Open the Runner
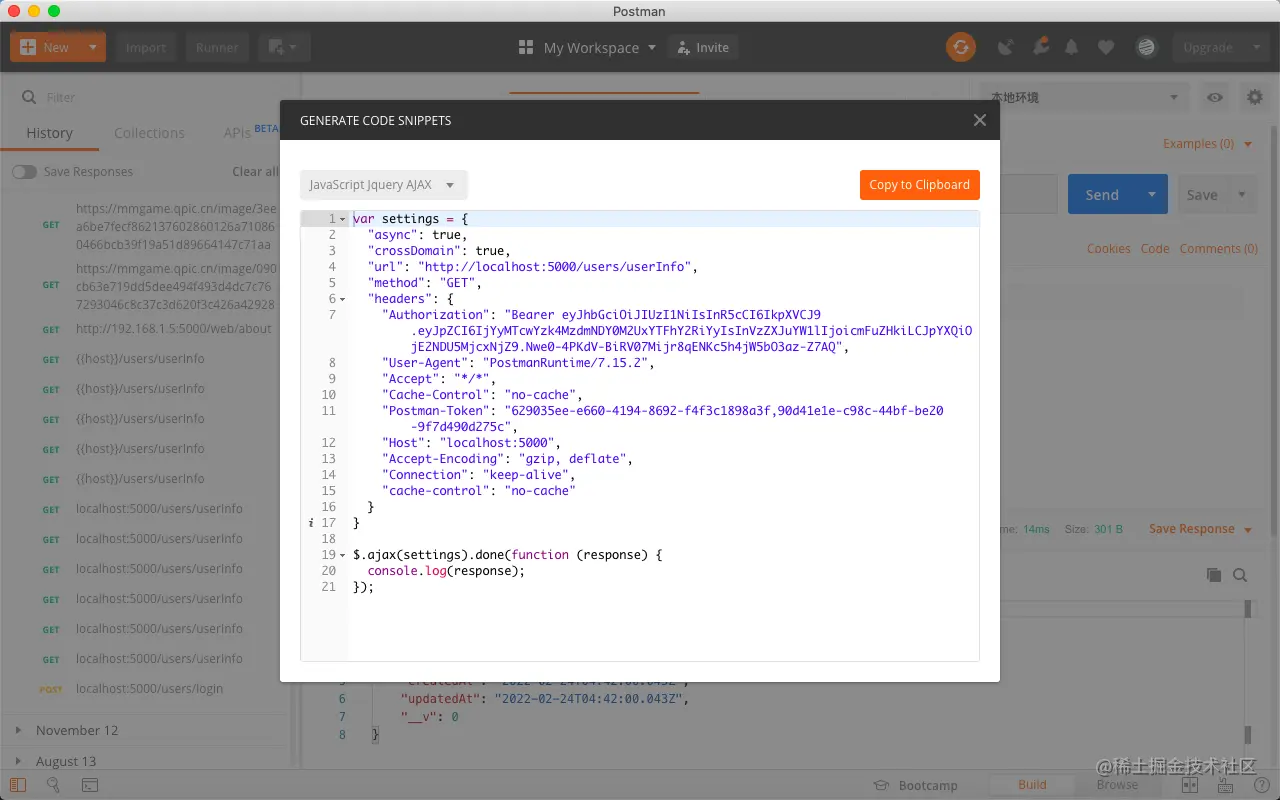The height and width of the screenshot is (800, 1280). [217, 47]
